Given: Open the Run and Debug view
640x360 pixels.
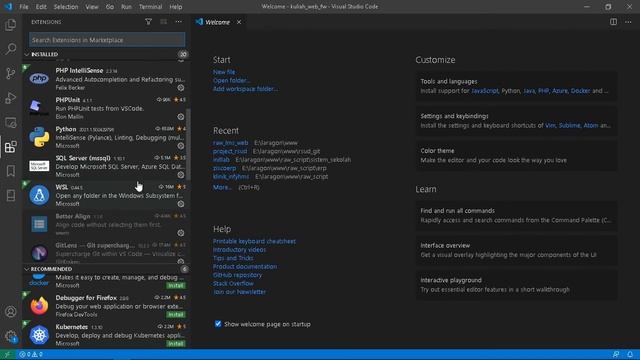Looking at the screenshot, I should tap(11, 98).
